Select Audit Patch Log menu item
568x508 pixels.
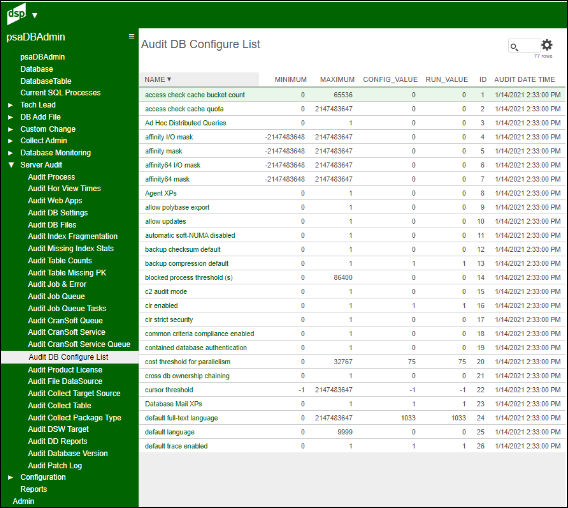(55, 466)
